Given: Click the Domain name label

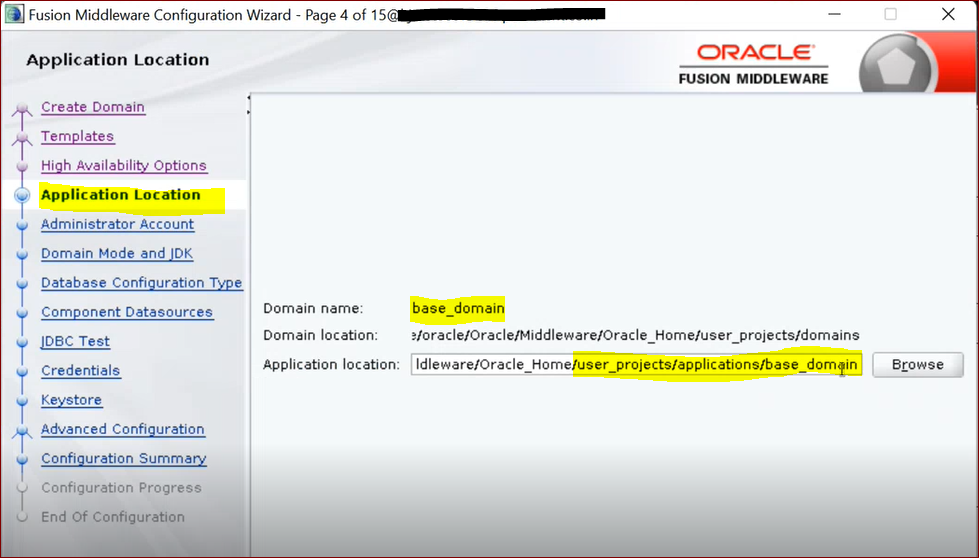Looking at the screenshot, I should point(313,308).
